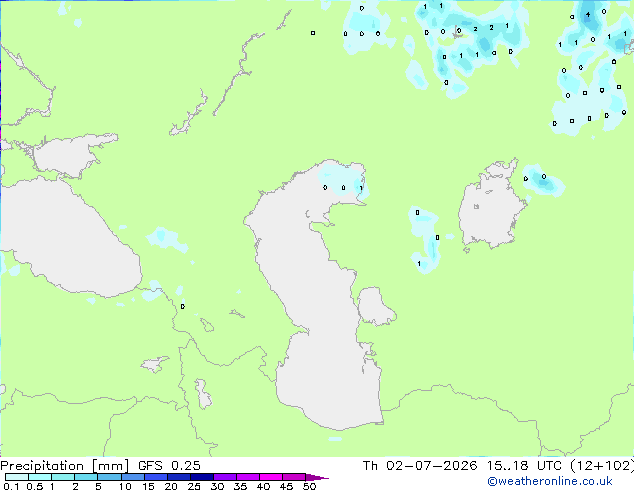Click the '15..18 UTC' time range text

point(524,466)
